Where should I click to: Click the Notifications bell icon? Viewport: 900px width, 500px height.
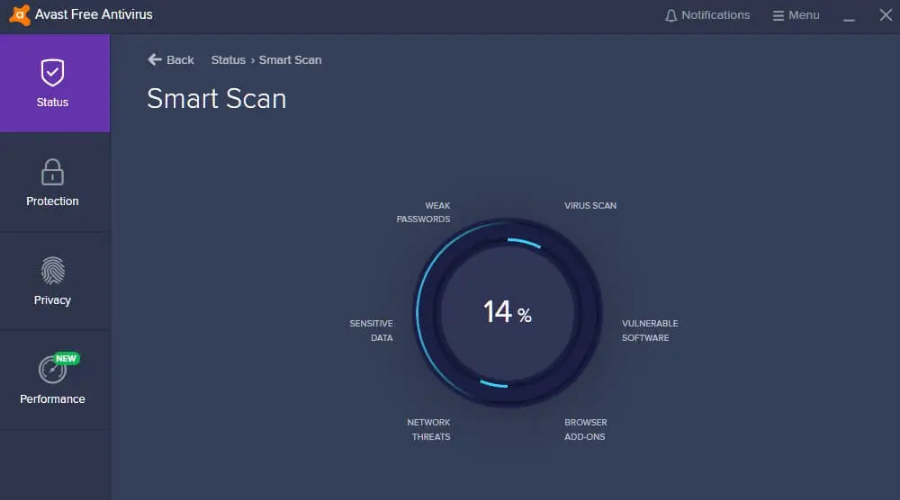(x=670, y=15)
